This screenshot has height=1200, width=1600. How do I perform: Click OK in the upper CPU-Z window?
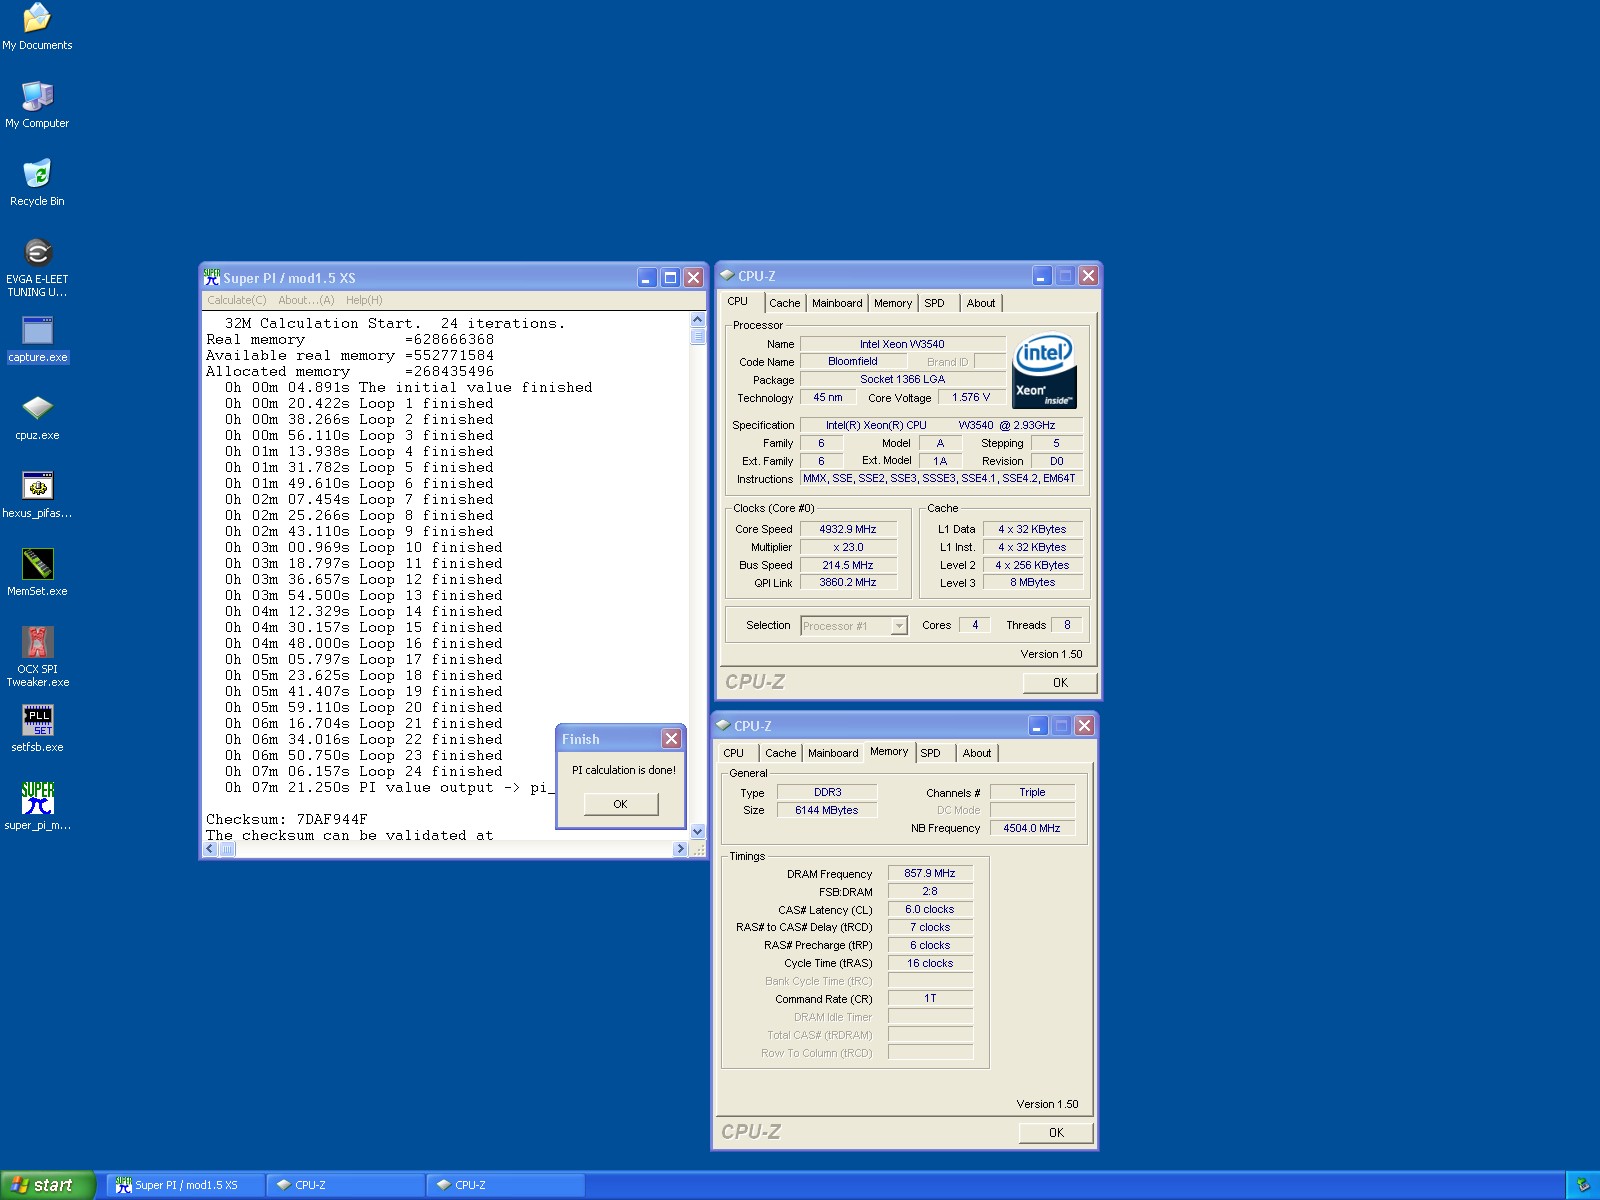(x=1060, y=683)
